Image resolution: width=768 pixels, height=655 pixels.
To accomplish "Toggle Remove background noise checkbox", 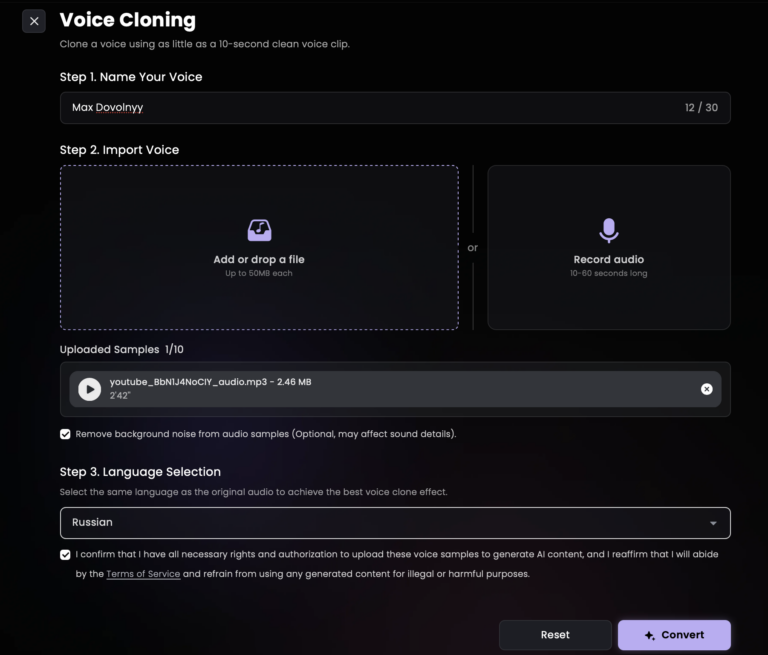I will (66, 434).
